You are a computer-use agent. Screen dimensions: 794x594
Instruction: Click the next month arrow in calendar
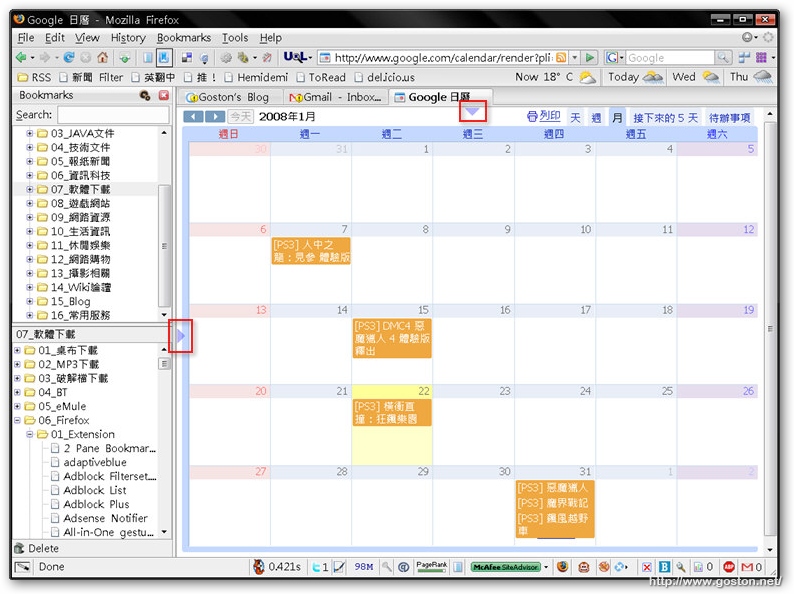coord(214,117)
